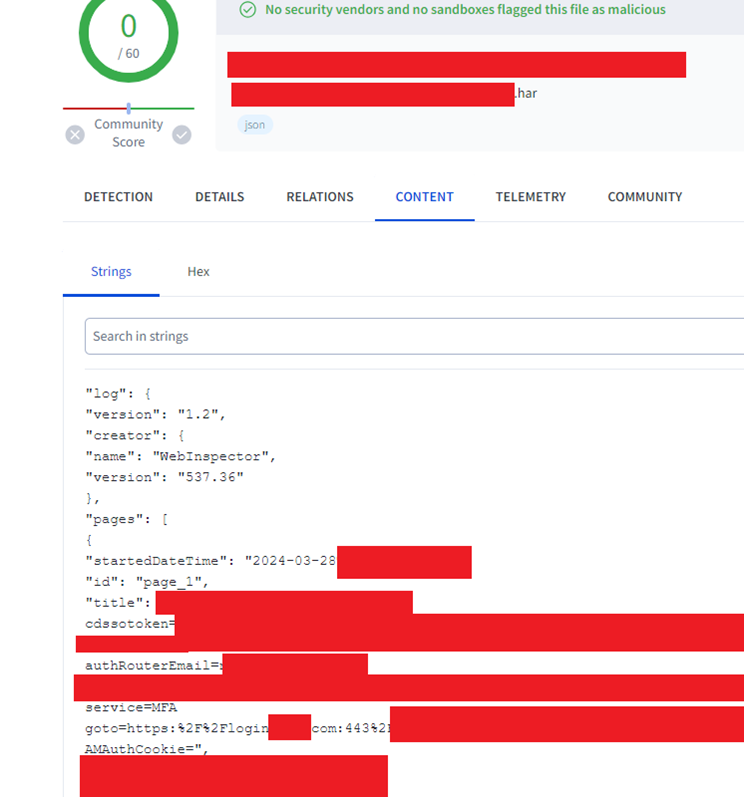Switch to the Strings sub-tab
Viewport: 744px width, 797px height.
[x=111, y=272]
